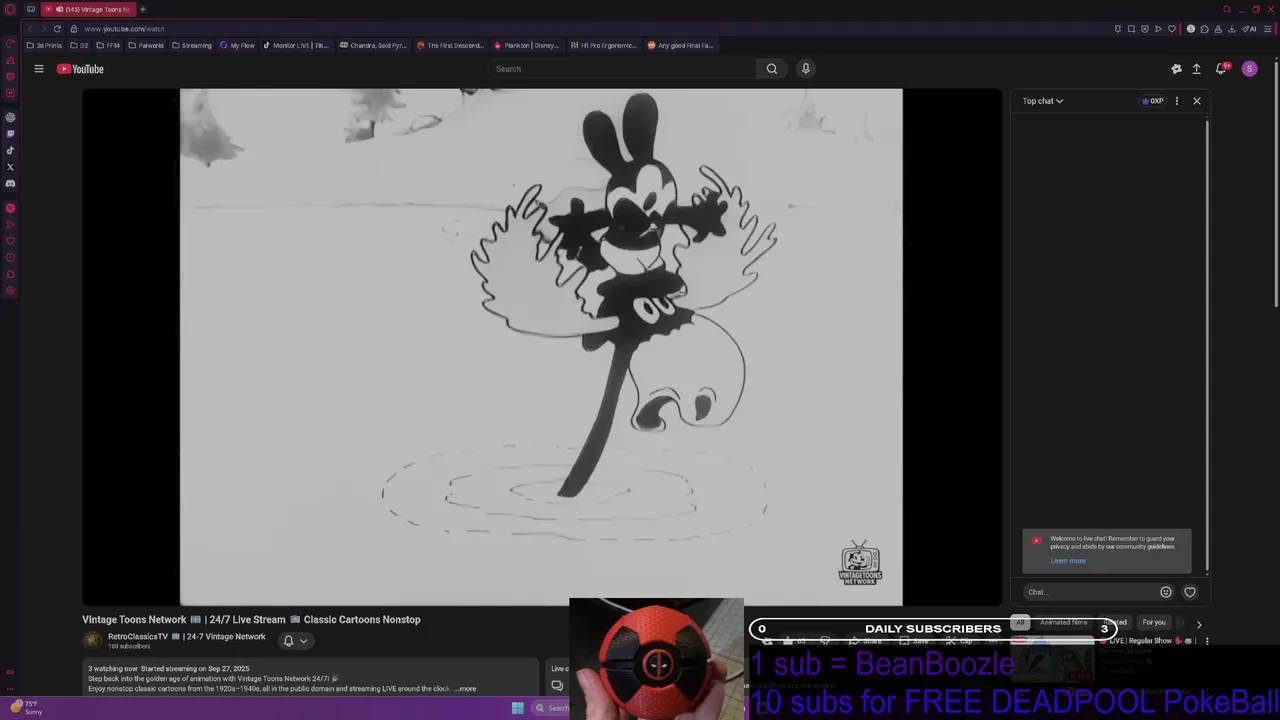The height and width of the screenshot is (720, 1280).
Task: Open the RetroClassicsTV channel avatar
Action: (92, 641)
